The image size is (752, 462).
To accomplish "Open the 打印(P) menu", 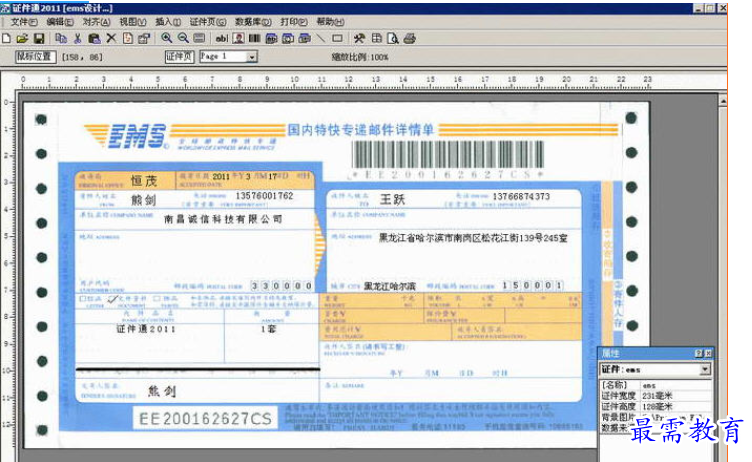I will pos(294,22).
